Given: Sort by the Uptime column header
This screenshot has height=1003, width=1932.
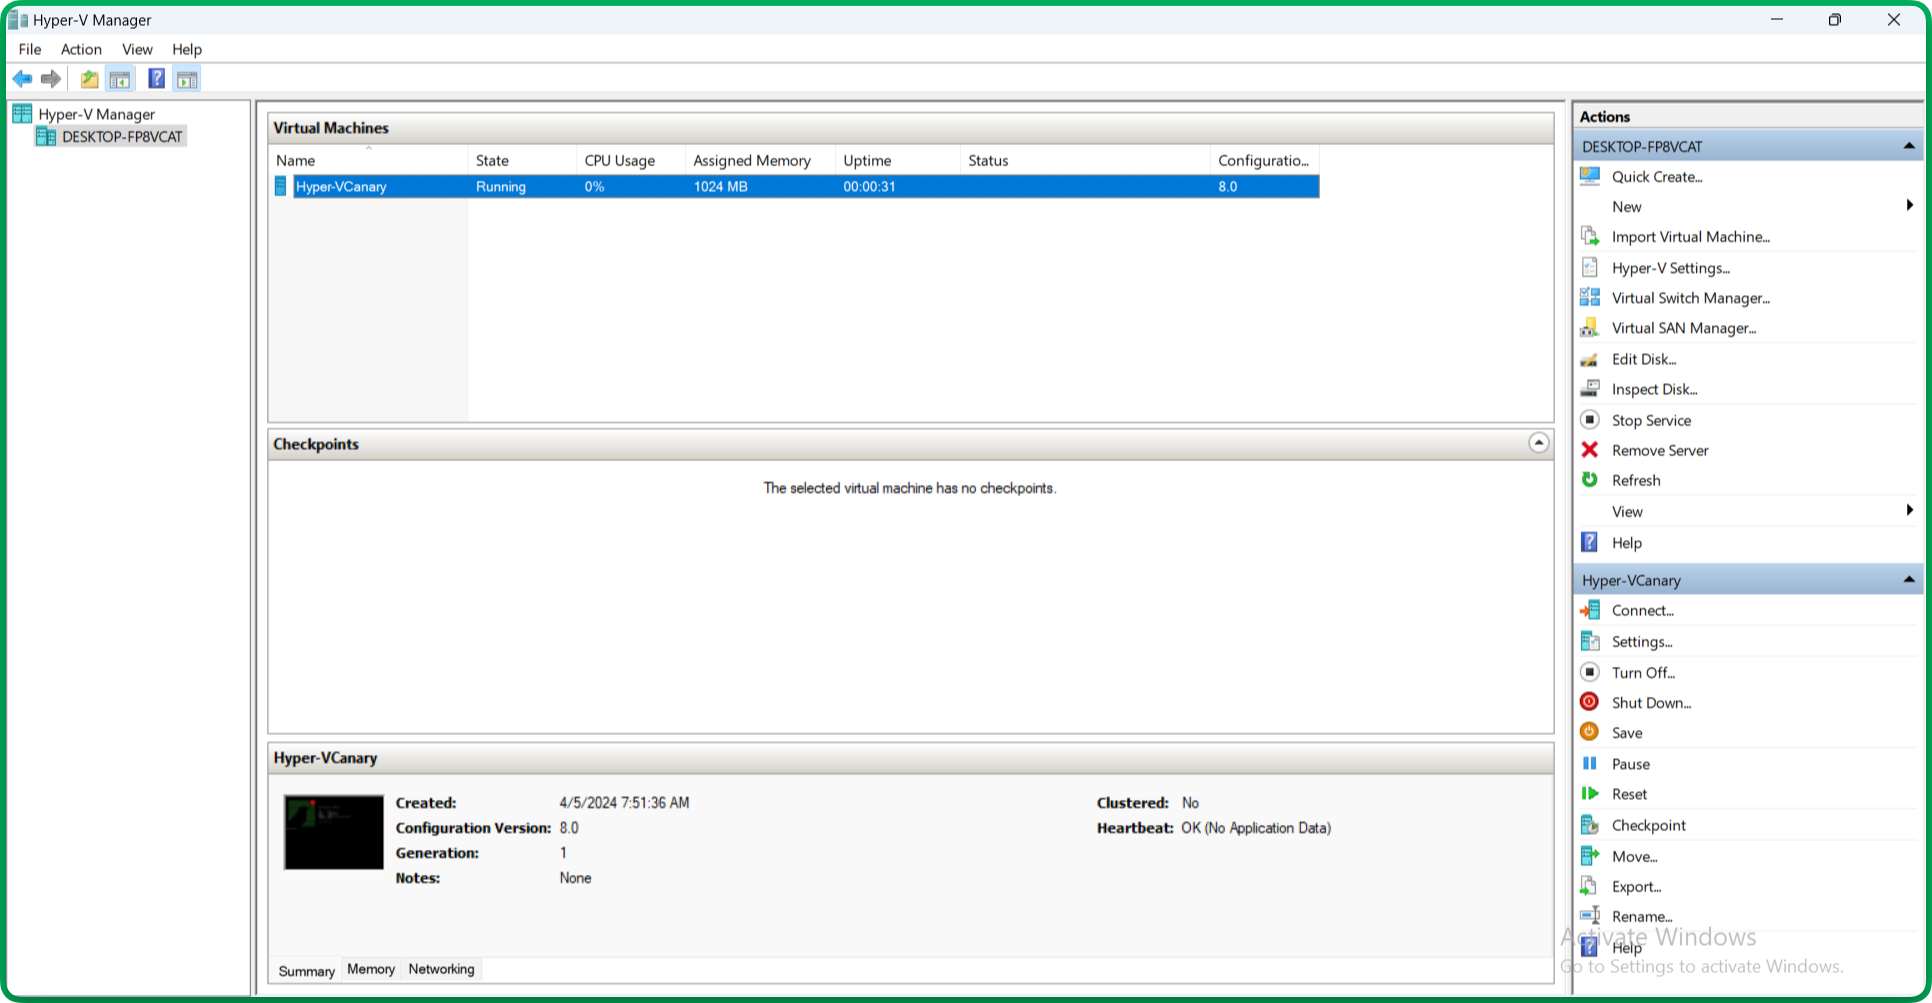Looking at the screenshot, I should (x=897, y=160).
